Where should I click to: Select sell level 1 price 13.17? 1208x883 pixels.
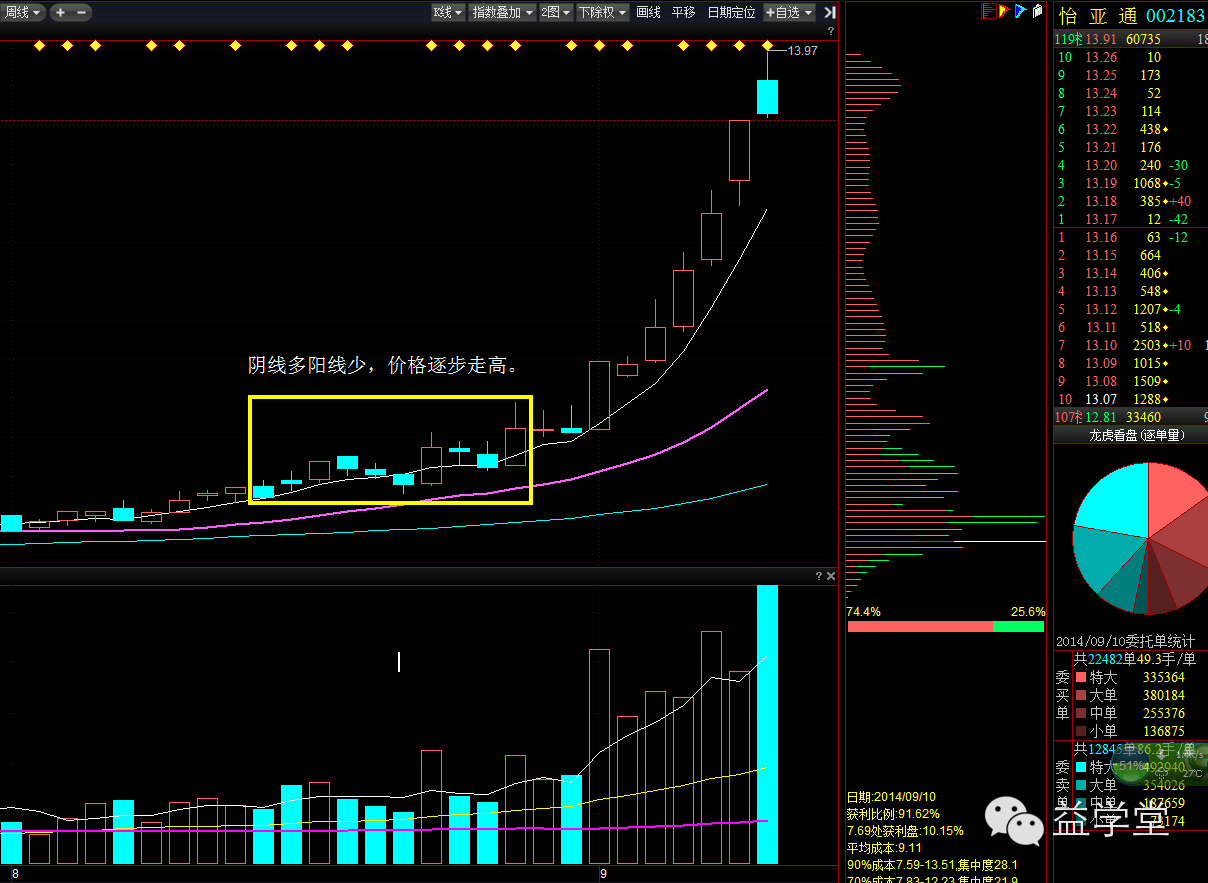coord(1101,219)
